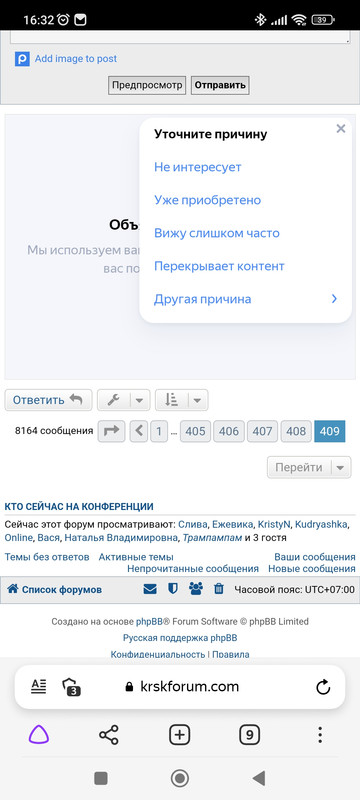The image size is (360, 800).
Task: Open user profile Наталья Владимировна
Action: (x=121, y=538)
